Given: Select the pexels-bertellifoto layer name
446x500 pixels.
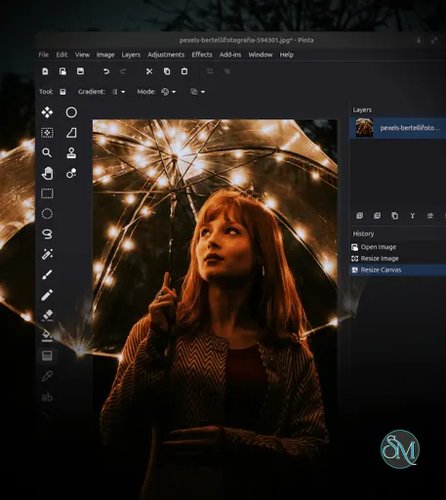Looking at the screenshot, I should [410, 127].
